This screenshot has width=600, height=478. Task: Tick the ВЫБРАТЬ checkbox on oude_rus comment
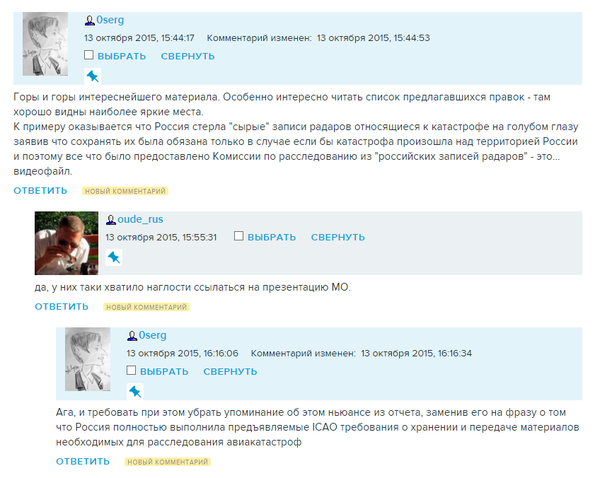[239, 236]
